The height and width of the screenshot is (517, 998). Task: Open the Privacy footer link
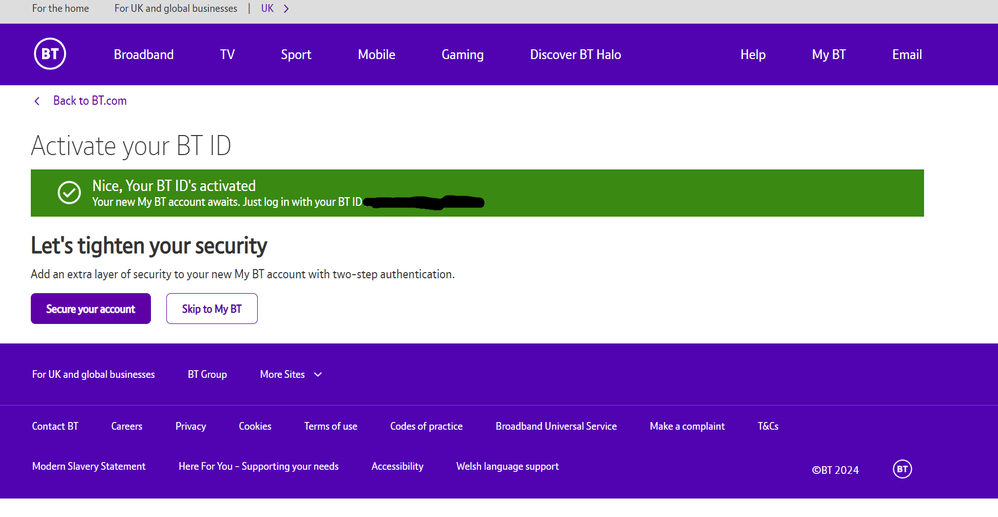coord(191,427)
